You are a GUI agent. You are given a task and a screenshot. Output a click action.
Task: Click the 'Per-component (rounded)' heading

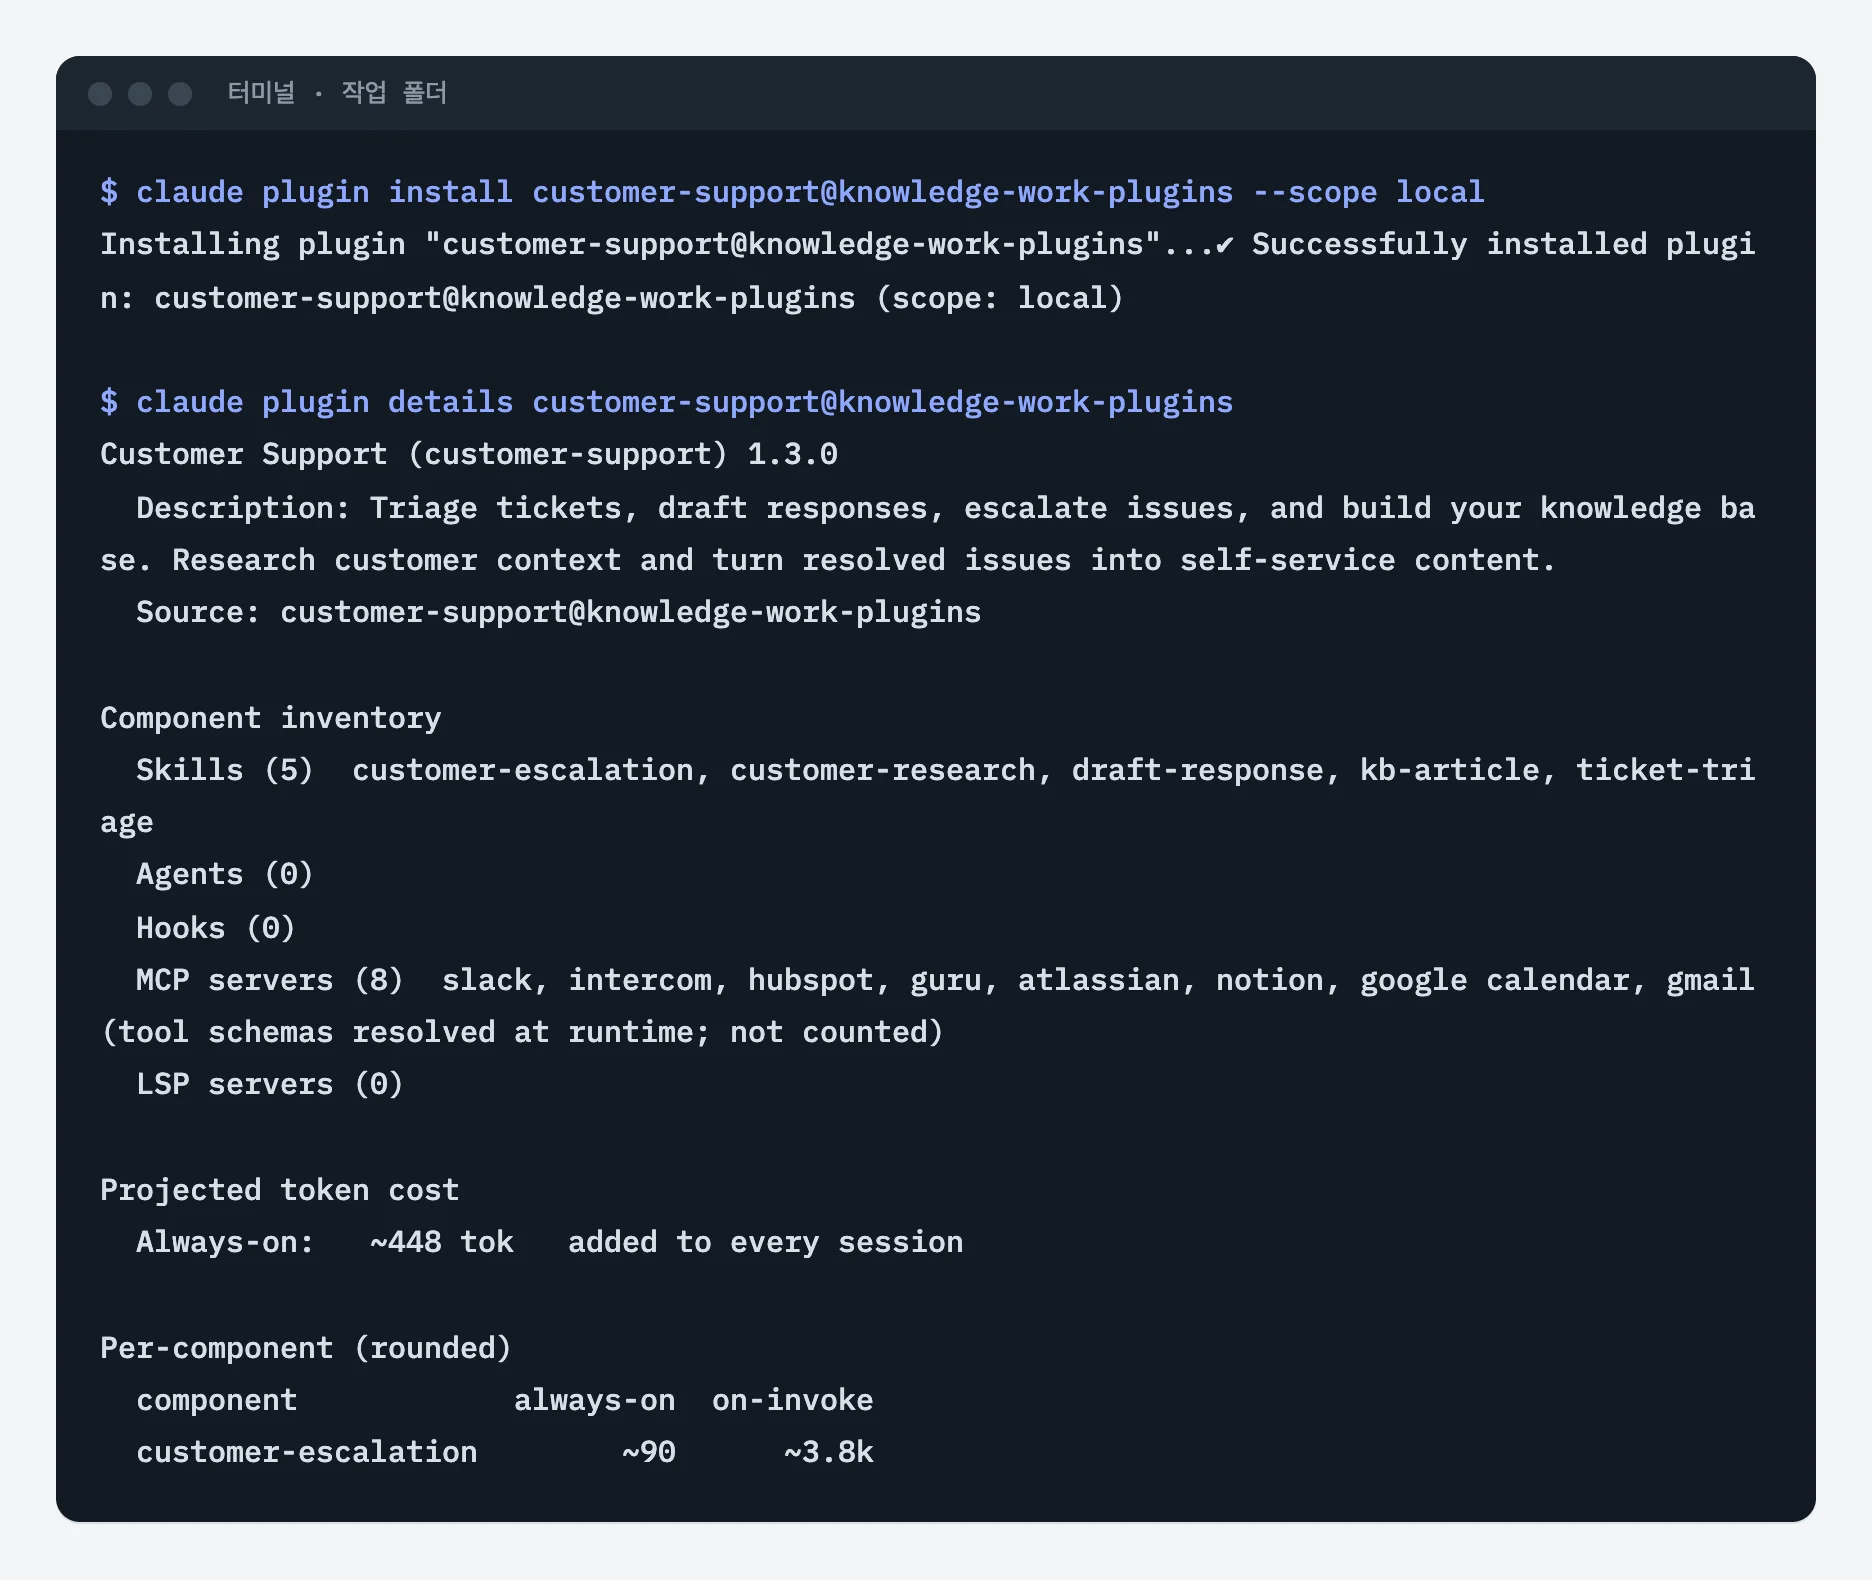305,1347
